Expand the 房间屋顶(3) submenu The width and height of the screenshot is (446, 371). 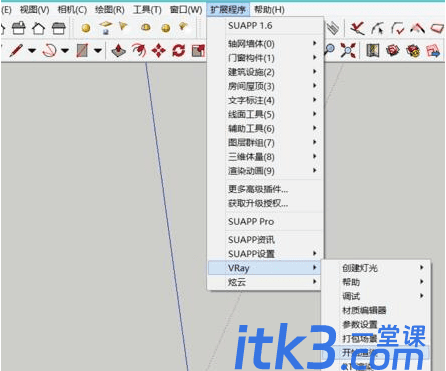point(266,86)
